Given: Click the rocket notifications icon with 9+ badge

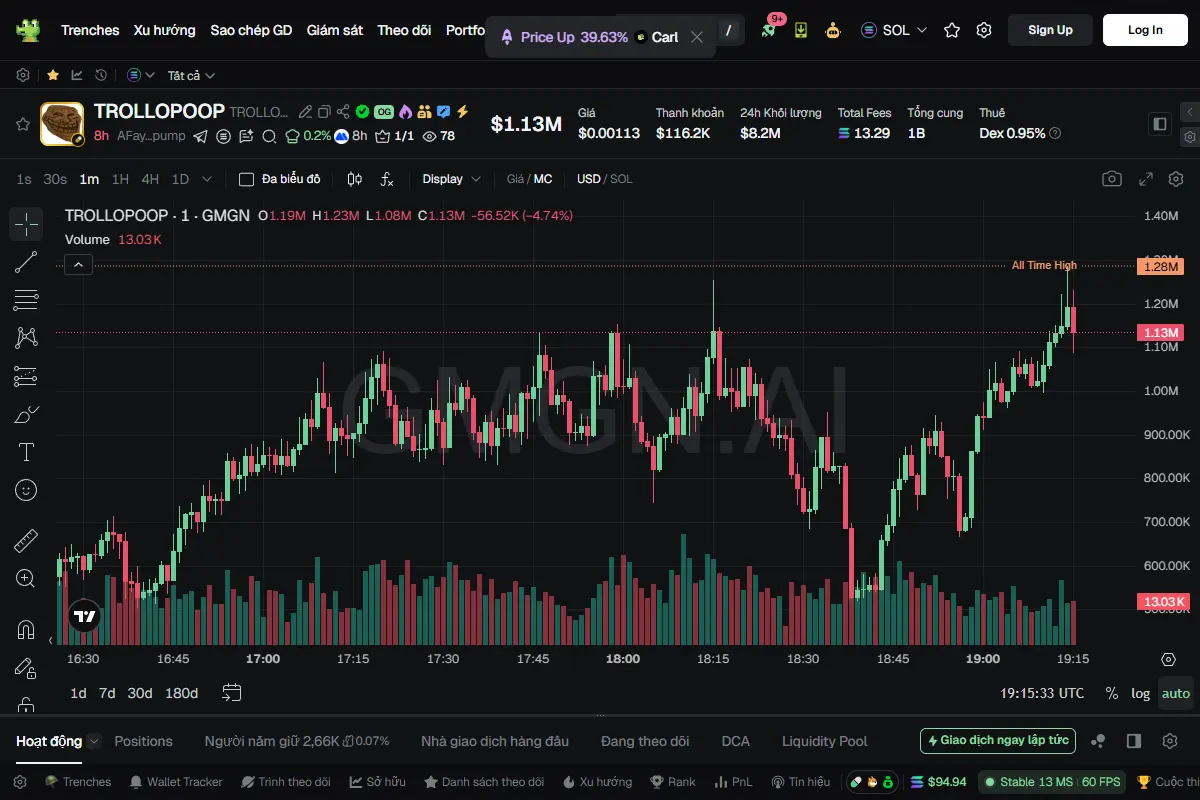Looking at the screenshot, I should 769,29.
